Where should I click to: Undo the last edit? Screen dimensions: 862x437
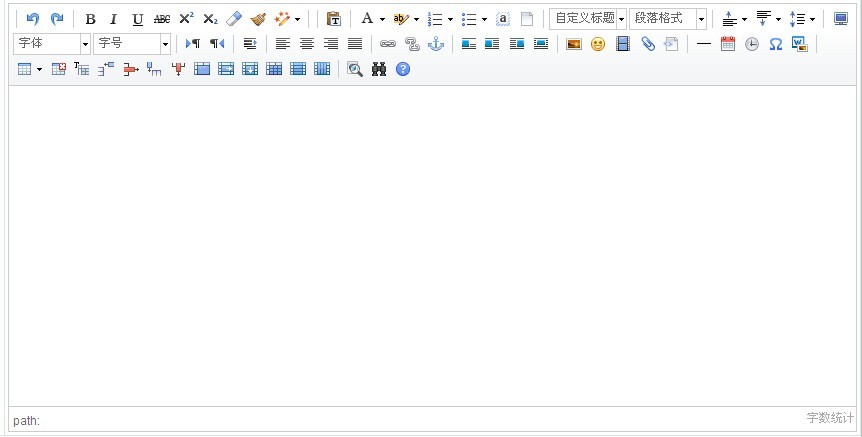tap(32, 19)
